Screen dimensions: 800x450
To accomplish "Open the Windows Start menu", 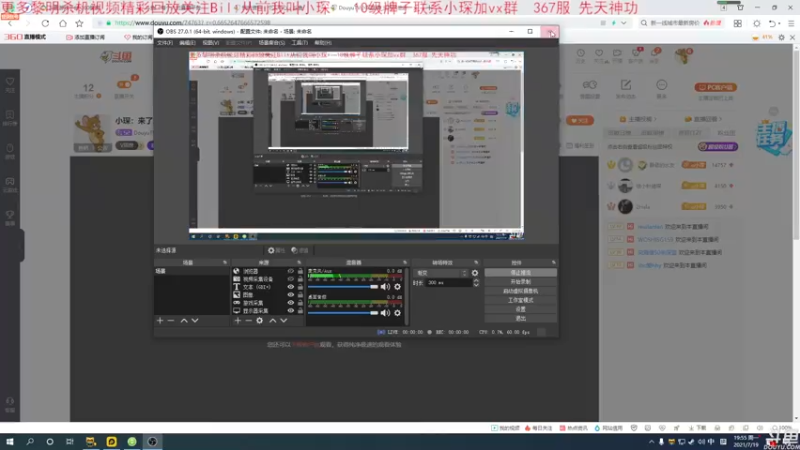I will click(x=10, y=441).
